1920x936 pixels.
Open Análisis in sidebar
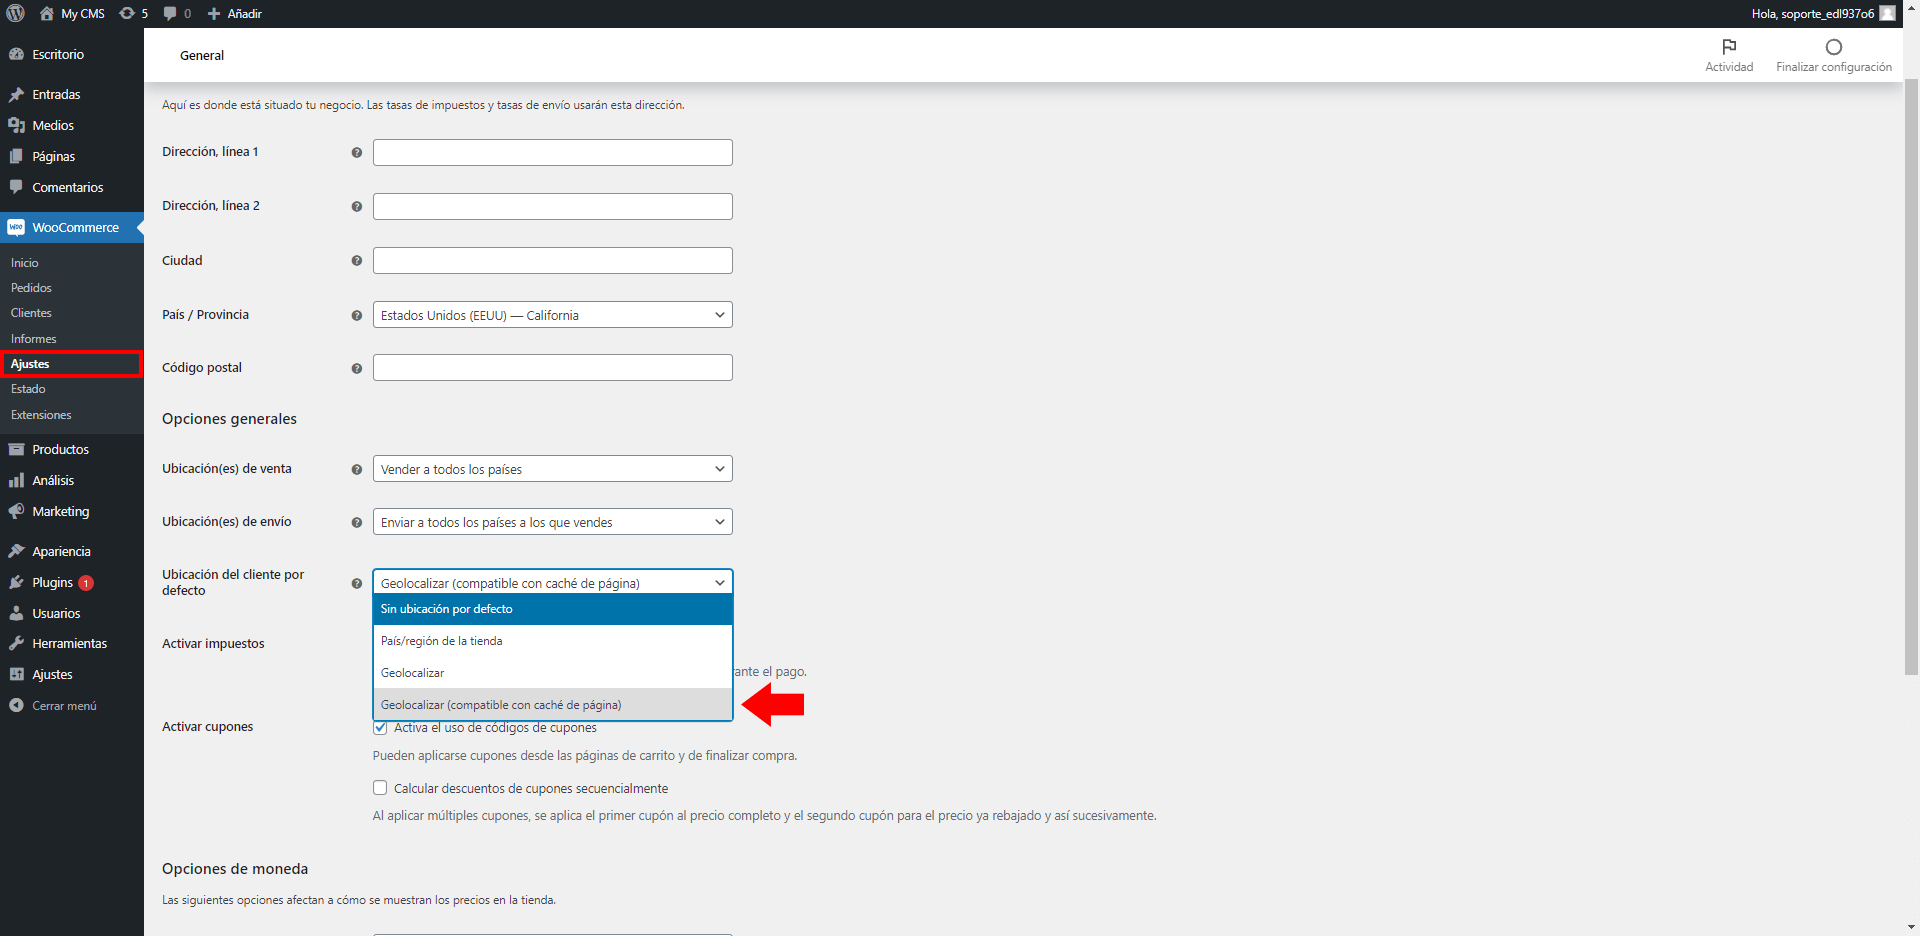point(72,480)
